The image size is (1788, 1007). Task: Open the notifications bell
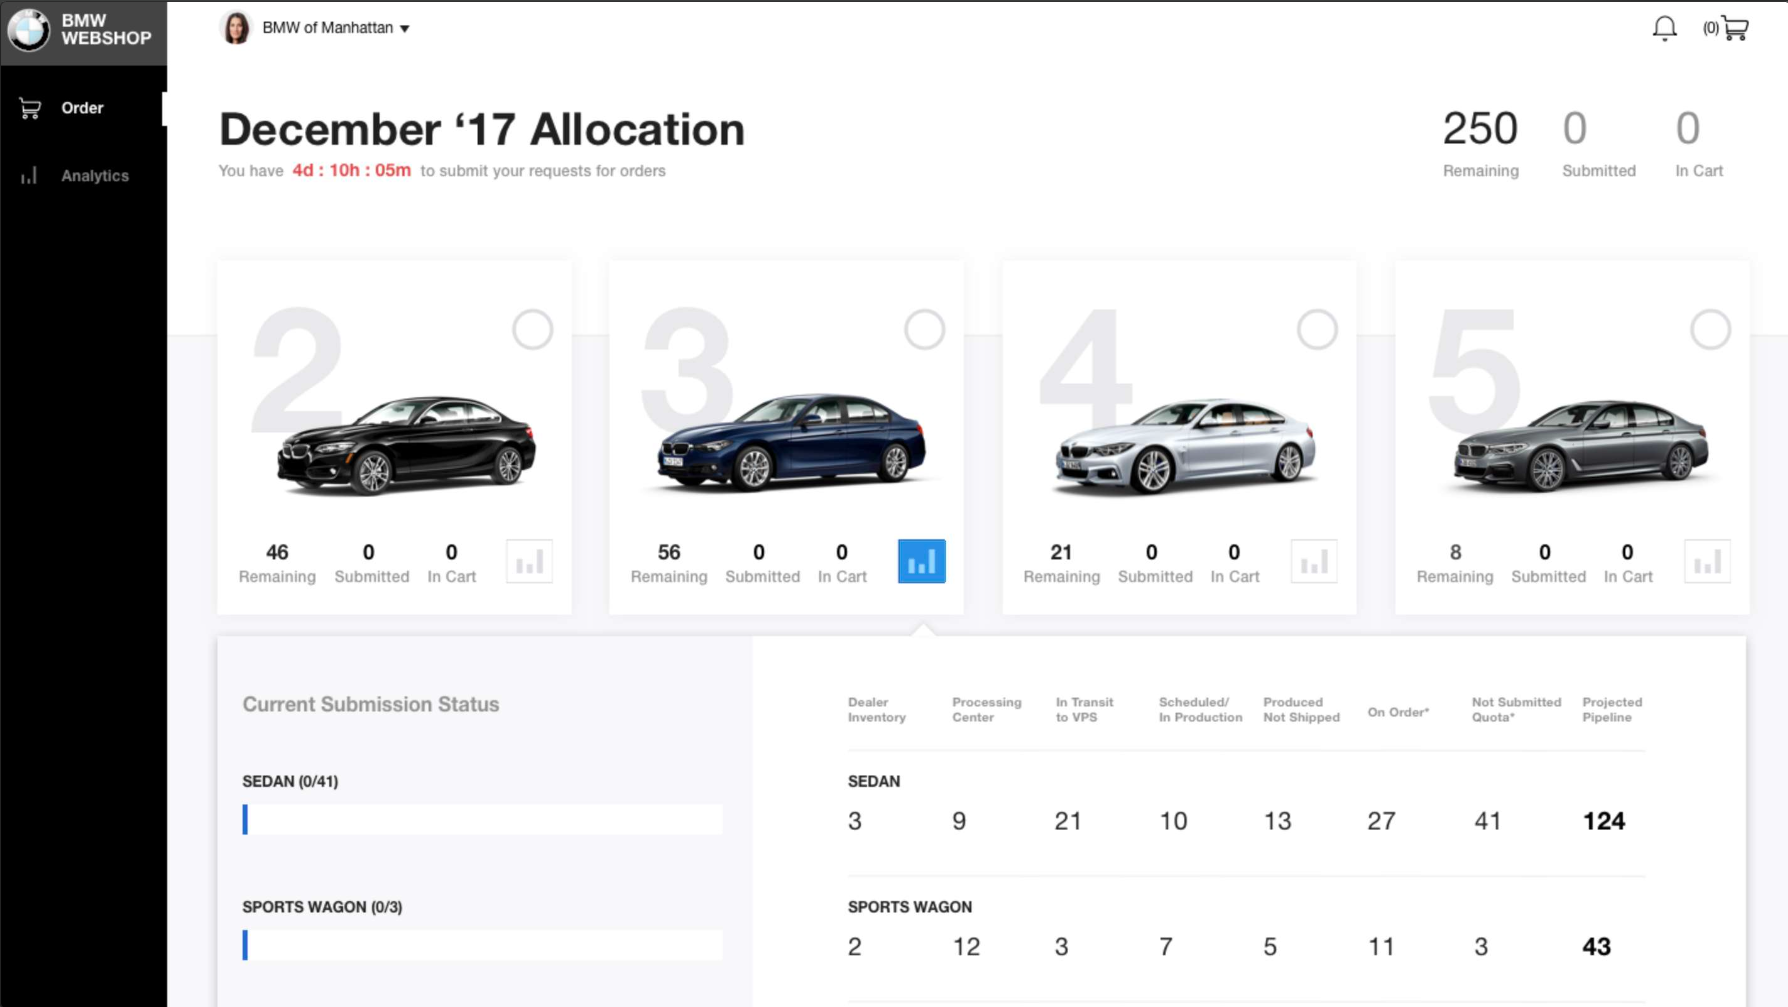[1664, 28]
